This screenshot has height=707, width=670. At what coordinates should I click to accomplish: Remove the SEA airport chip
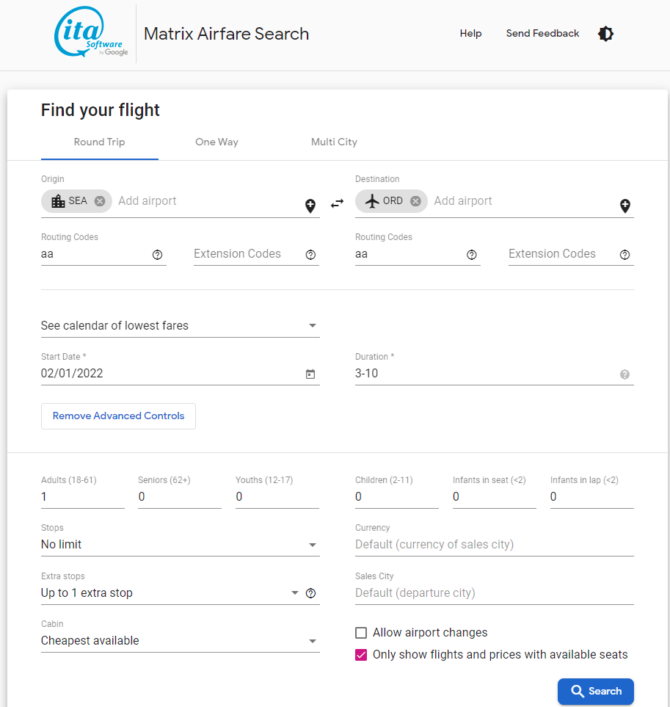100,201
